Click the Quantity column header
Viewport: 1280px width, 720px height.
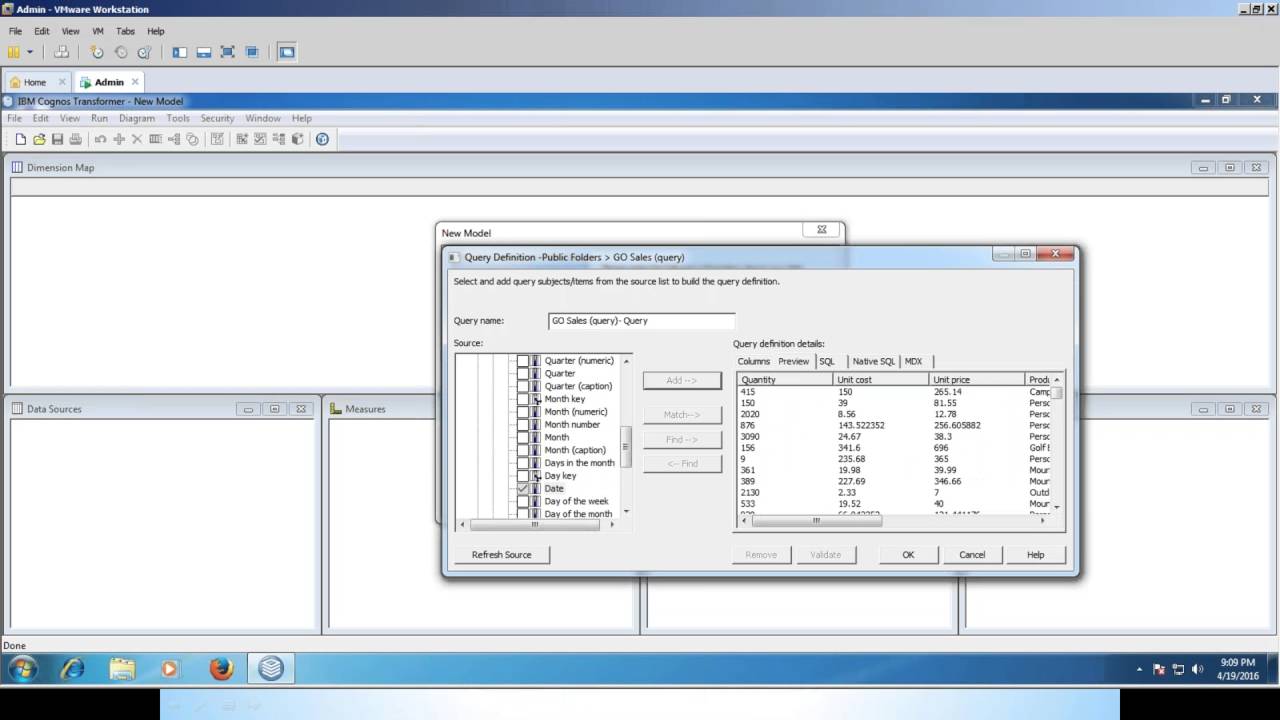tap(786, 380)
